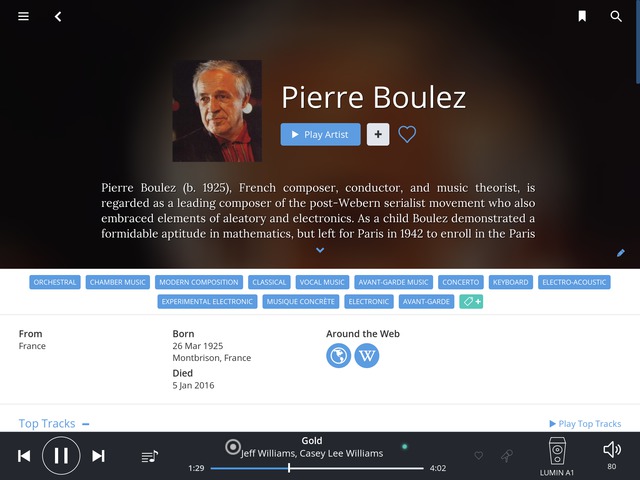640x480 pixels.
Task: Click the Play Top Tracks link
Action: [x=585, y=424]
